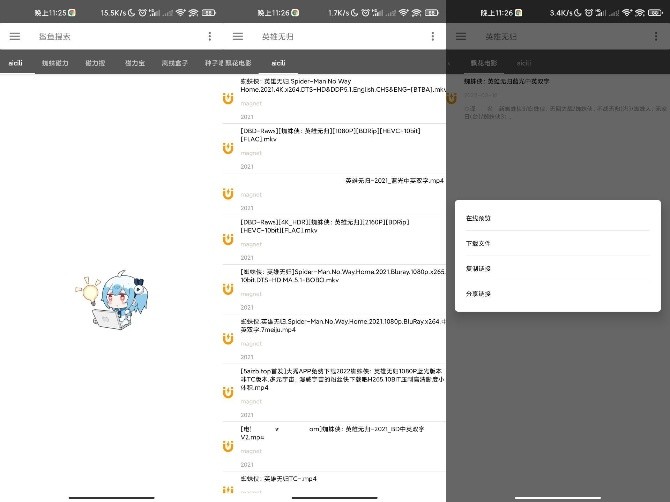Tap the dimmed hamburger menu on third phone screen
The height and width of the screenshot is (502, 670).
(x=461, y=36)
